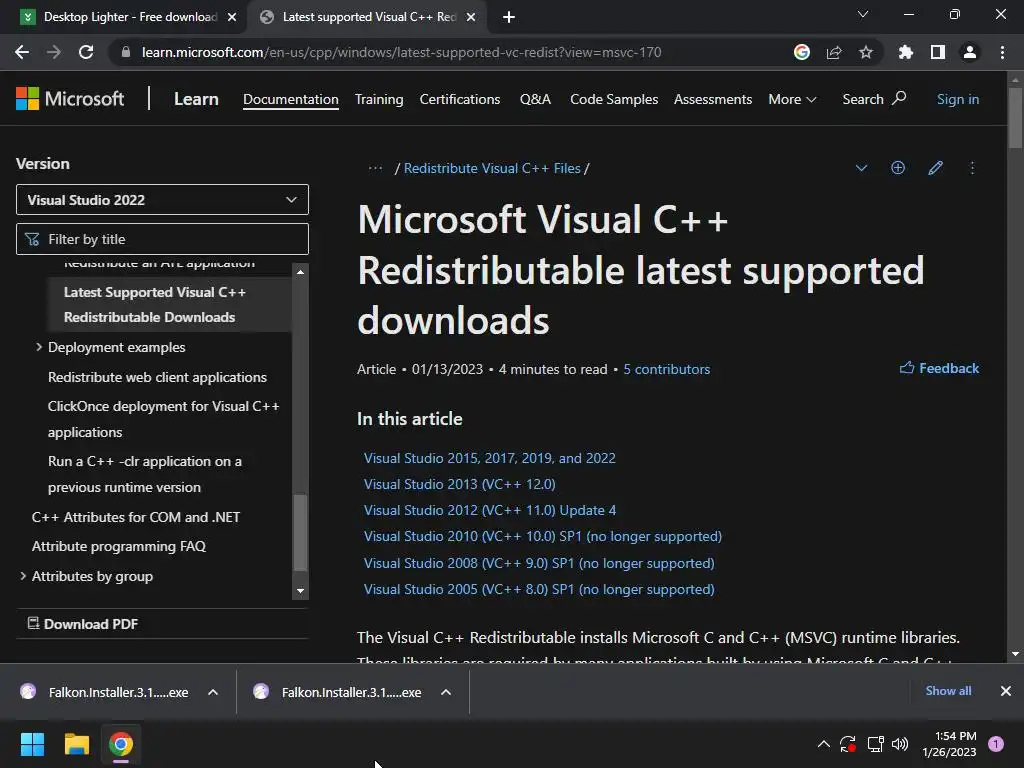The image size is (1024, 768).
Task: Click Download PDF in sidebar
Action: (82, 624)
